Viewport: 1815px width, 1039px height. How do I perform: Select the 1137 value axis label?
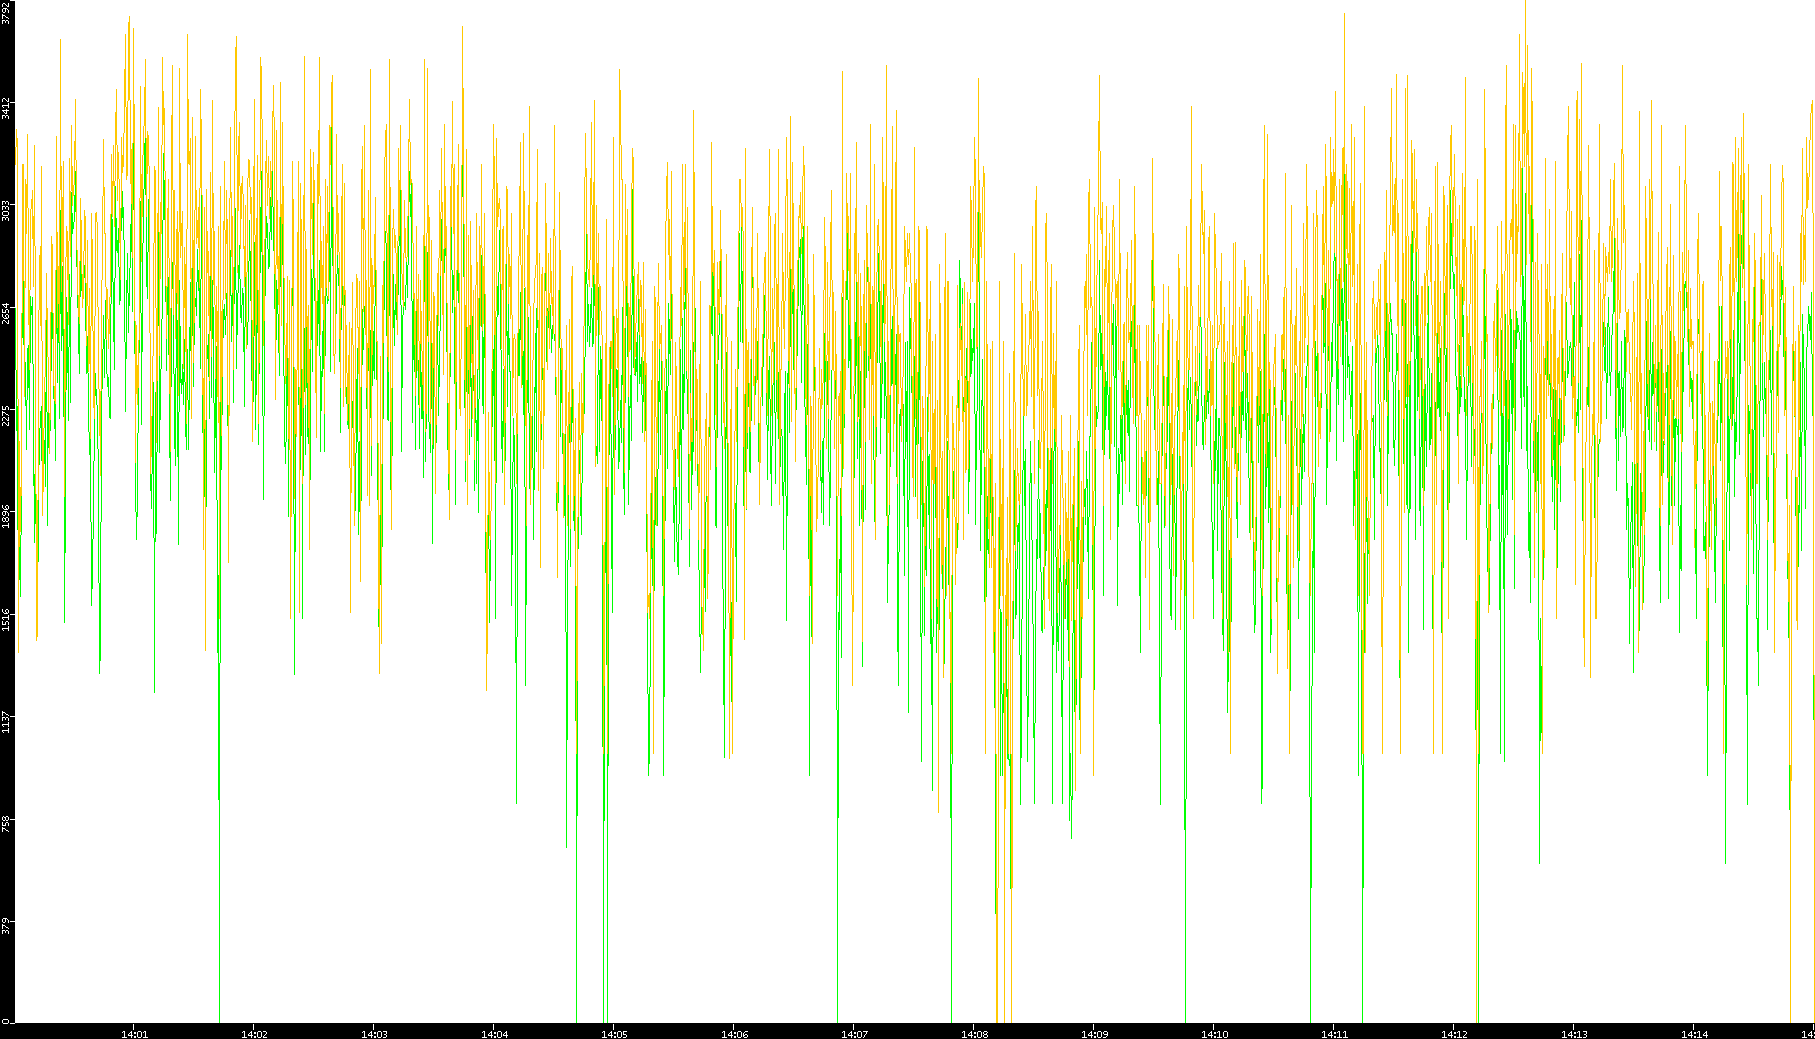[7, 721]
